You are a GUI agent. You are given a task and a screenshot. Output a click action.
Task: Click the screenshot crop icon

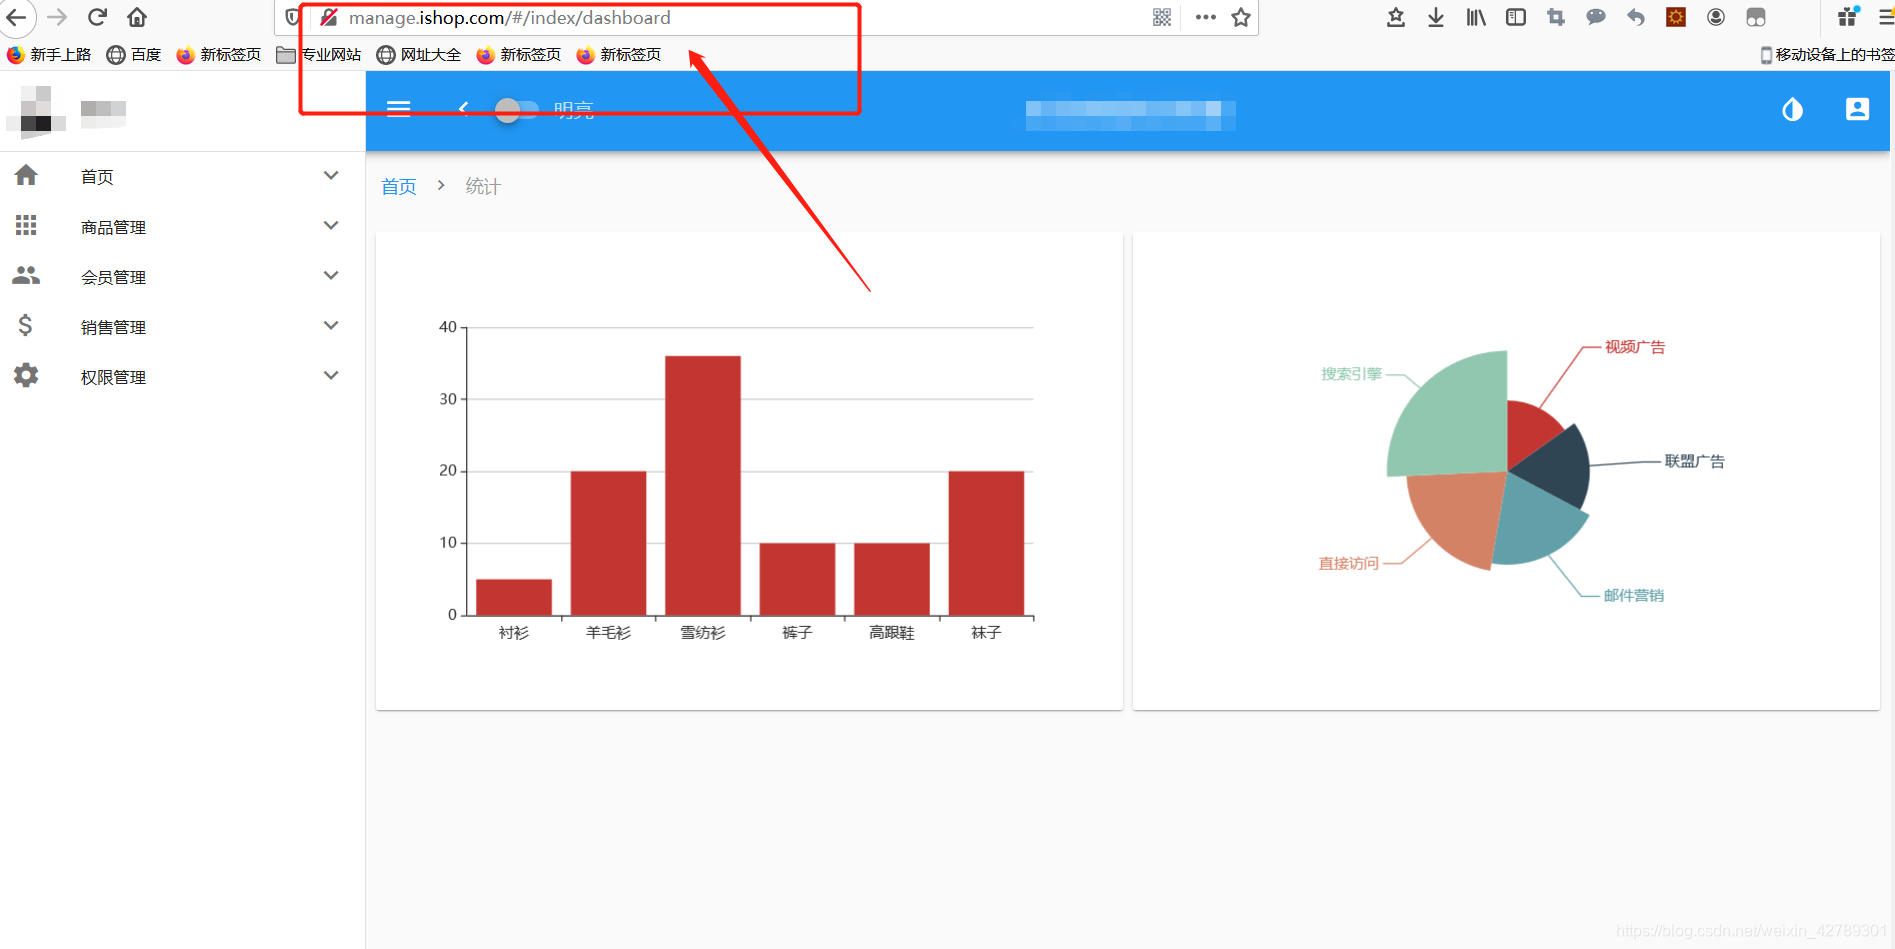coord(1556,17)
